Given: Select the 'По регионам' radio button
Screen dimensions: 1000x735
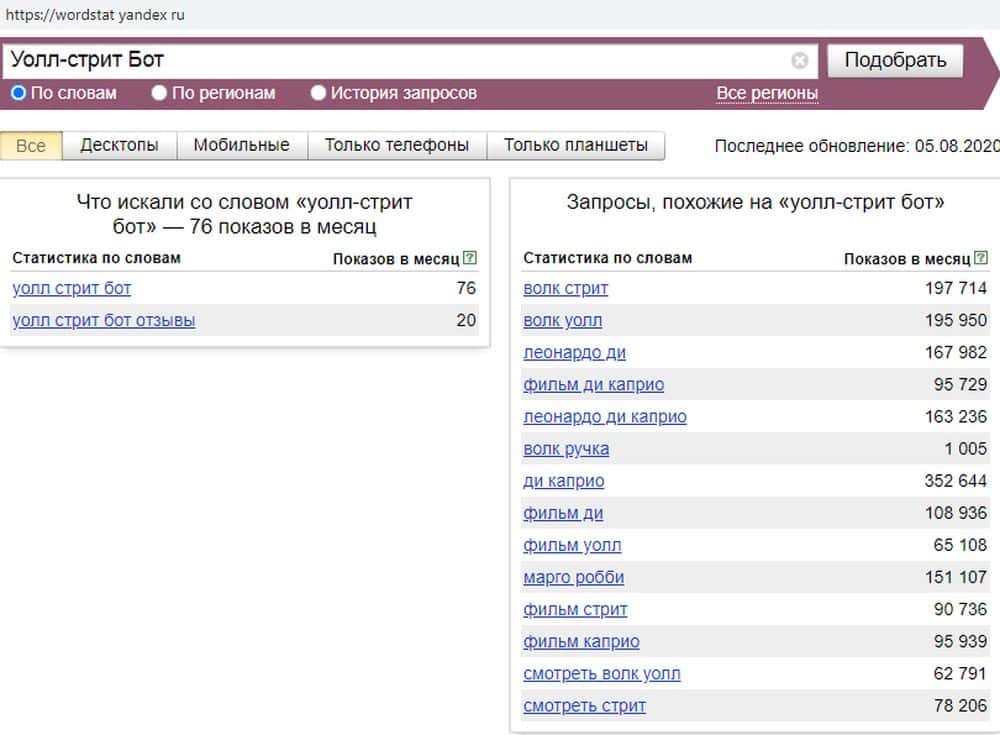Looking at the screenshot, I should point(159,93).
